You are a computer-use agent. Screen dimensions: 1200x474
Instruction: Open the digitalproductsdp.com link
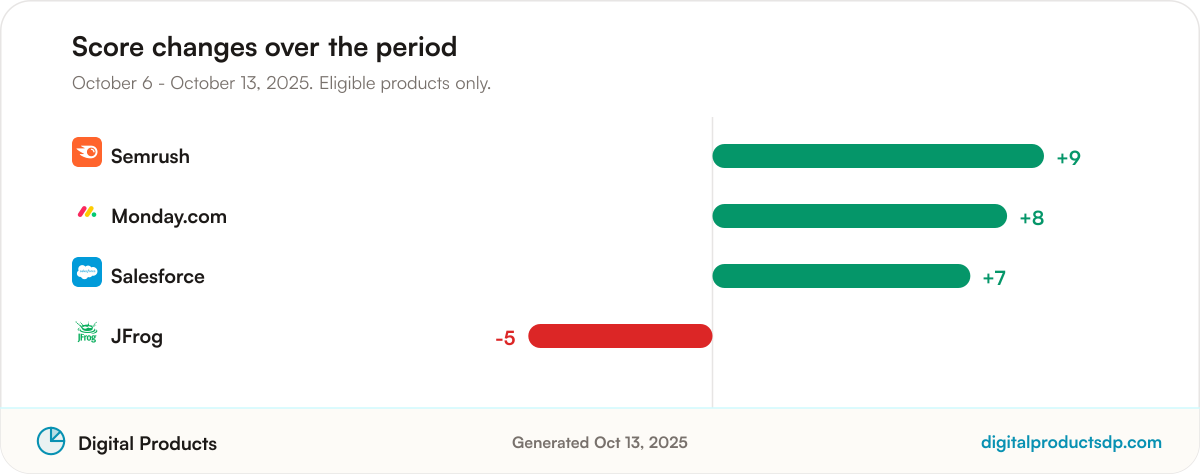(x=1072, y=442)
